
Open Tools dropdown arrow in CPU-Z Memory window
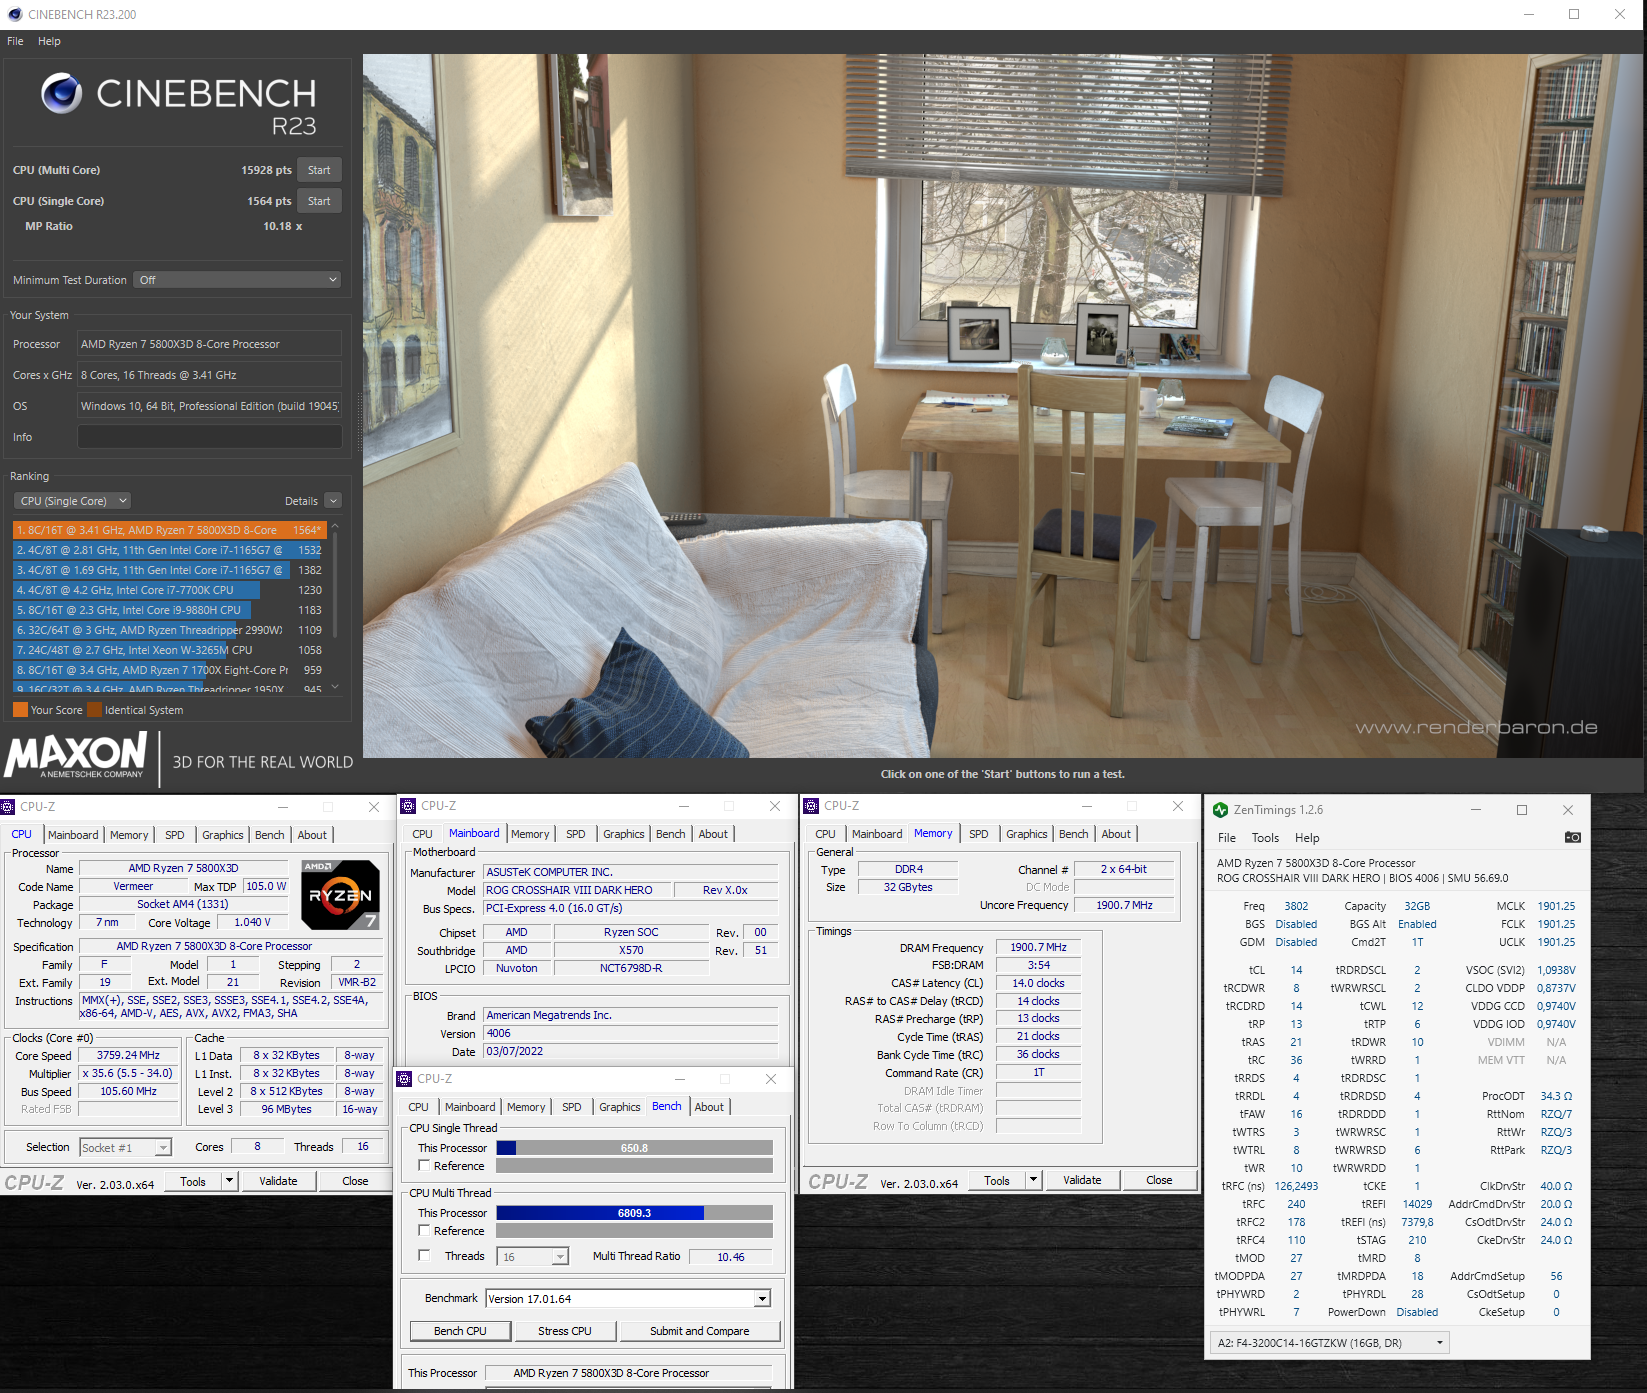[1034, 1180]
